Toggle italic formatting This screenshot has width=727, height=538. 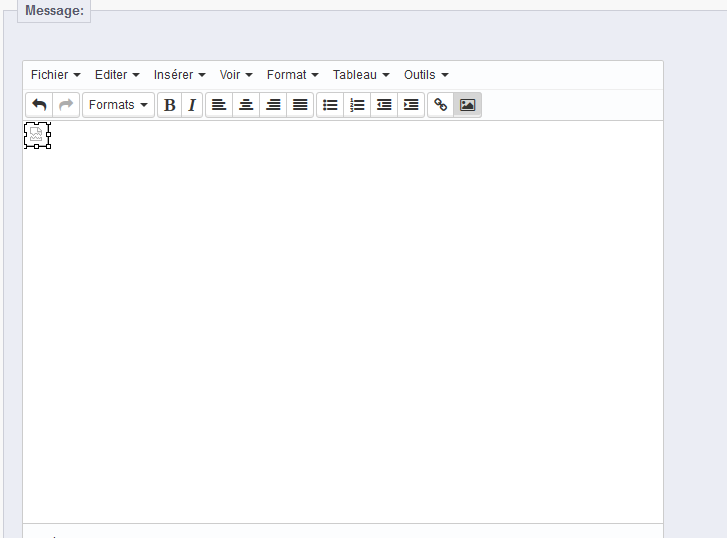pyautogui.click(x=192, y=105)
